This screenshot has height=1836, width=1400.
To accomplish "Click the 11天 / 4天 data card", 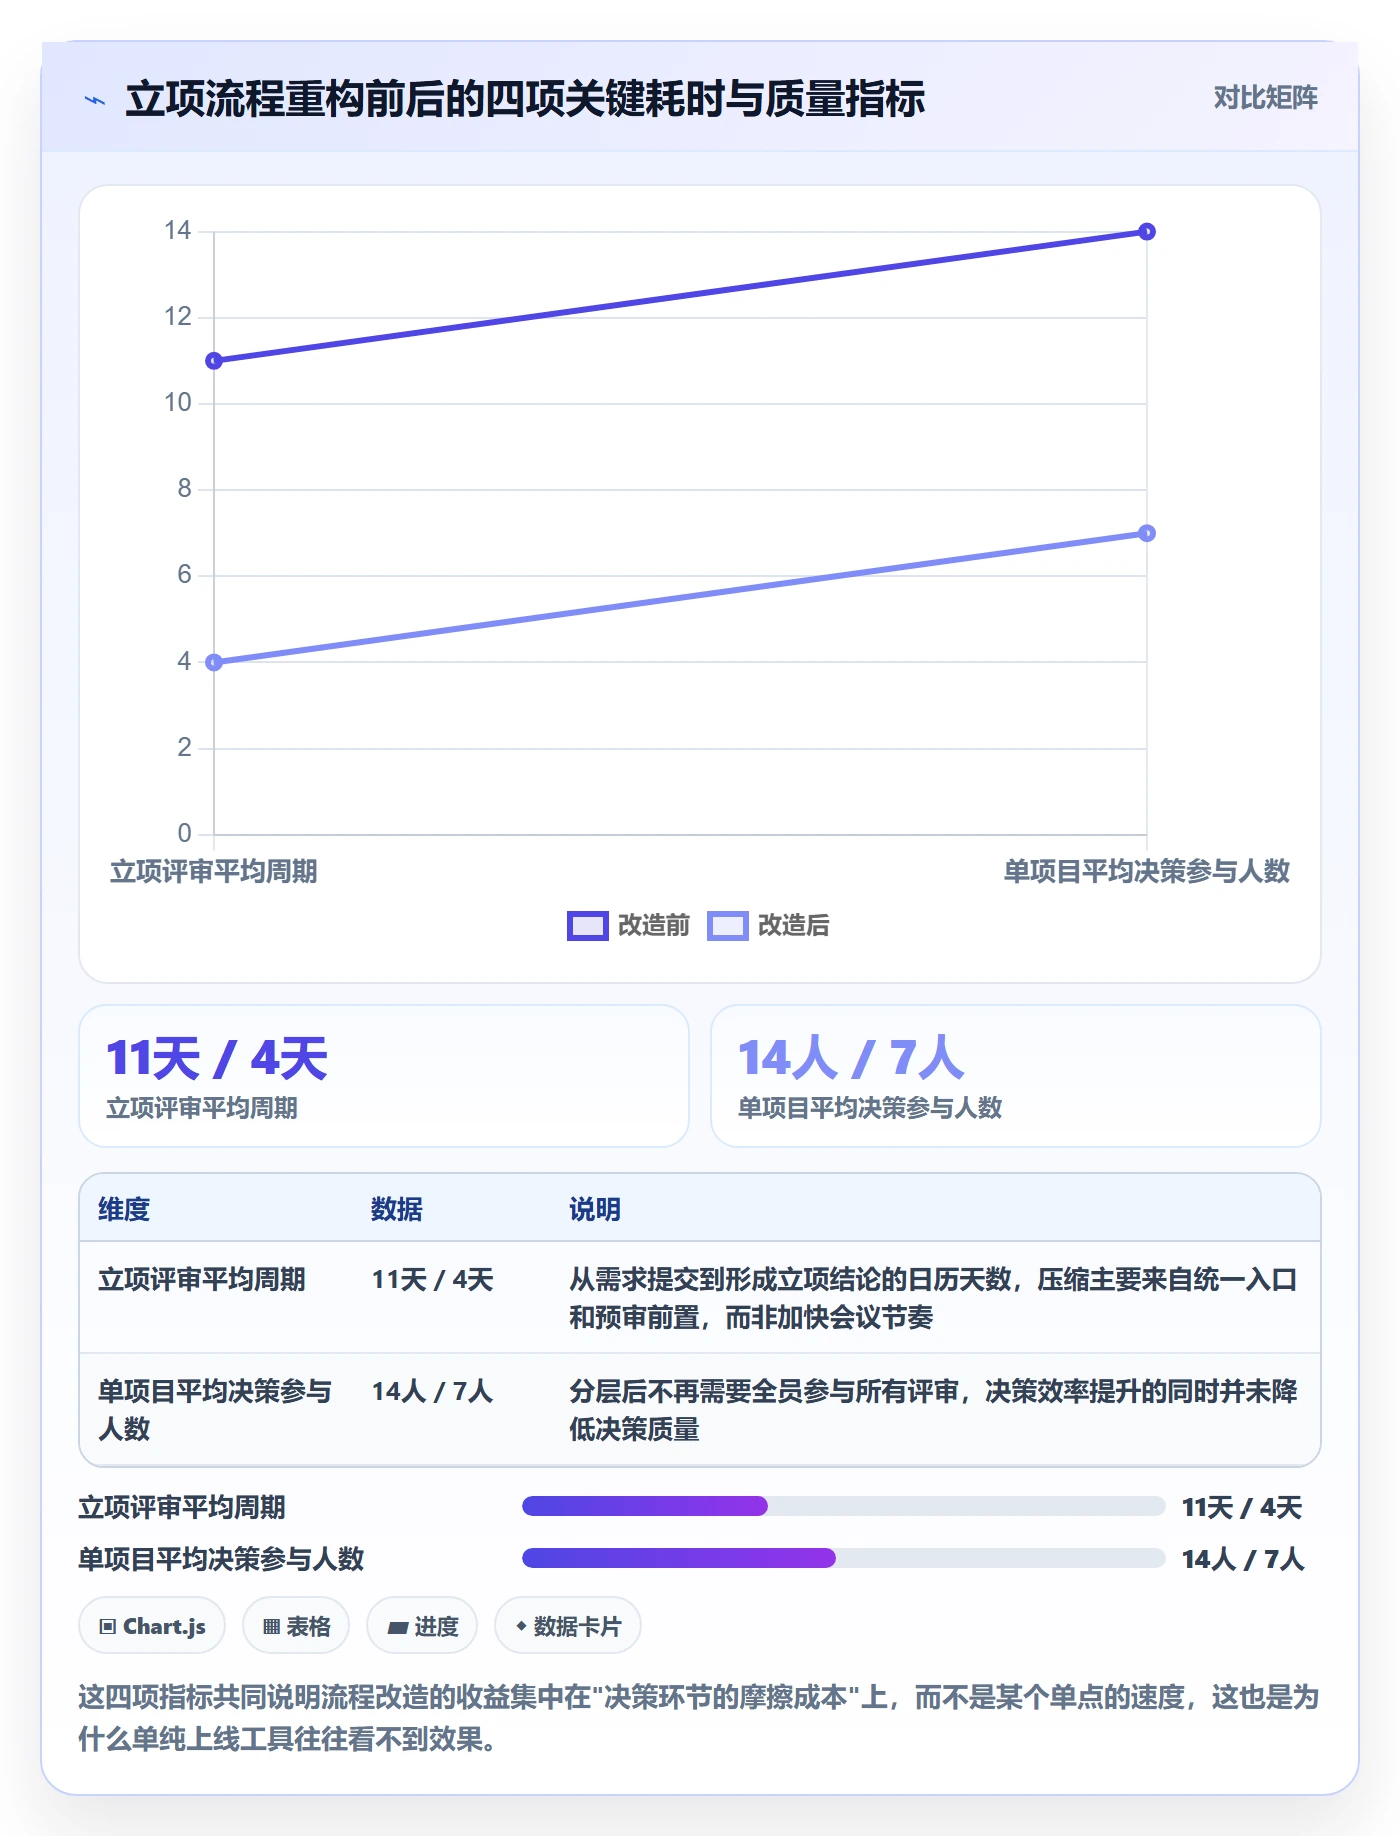I will coord(384,1076).
